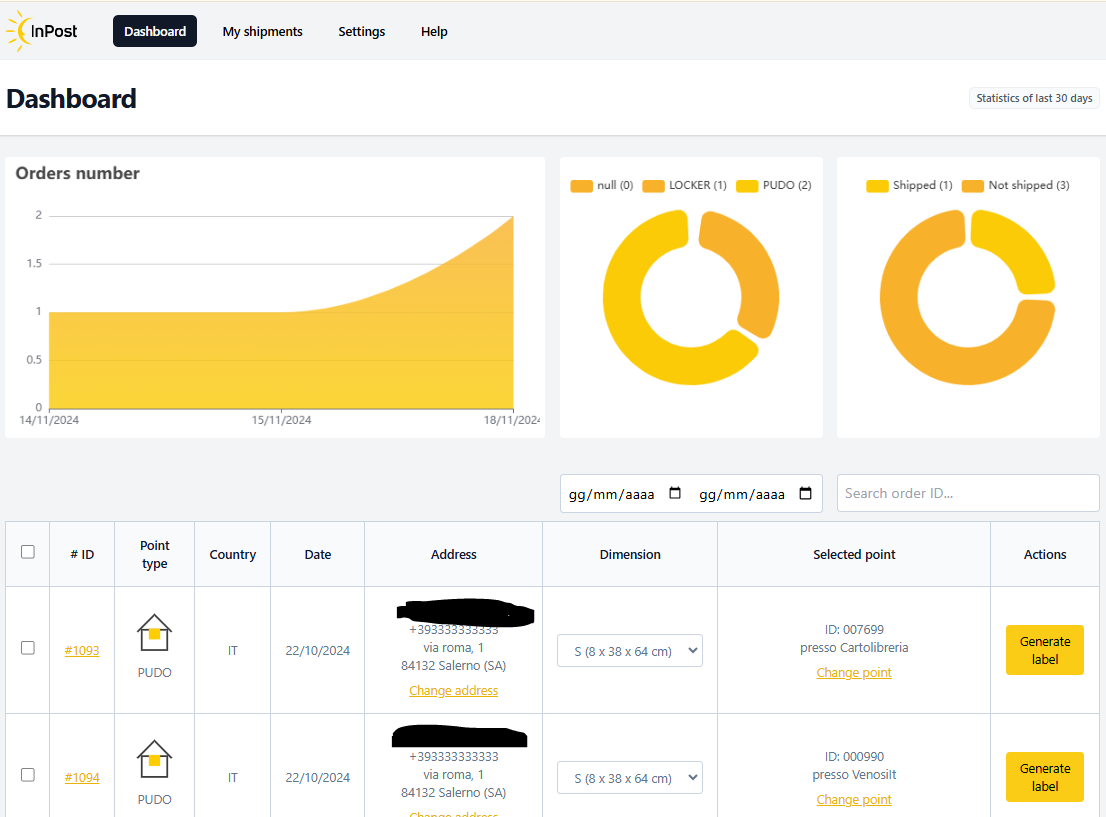The height and width of the screenshot is (817, 1106).
Task: Tick the checkbox for order #1094
Action: (28, 775)
